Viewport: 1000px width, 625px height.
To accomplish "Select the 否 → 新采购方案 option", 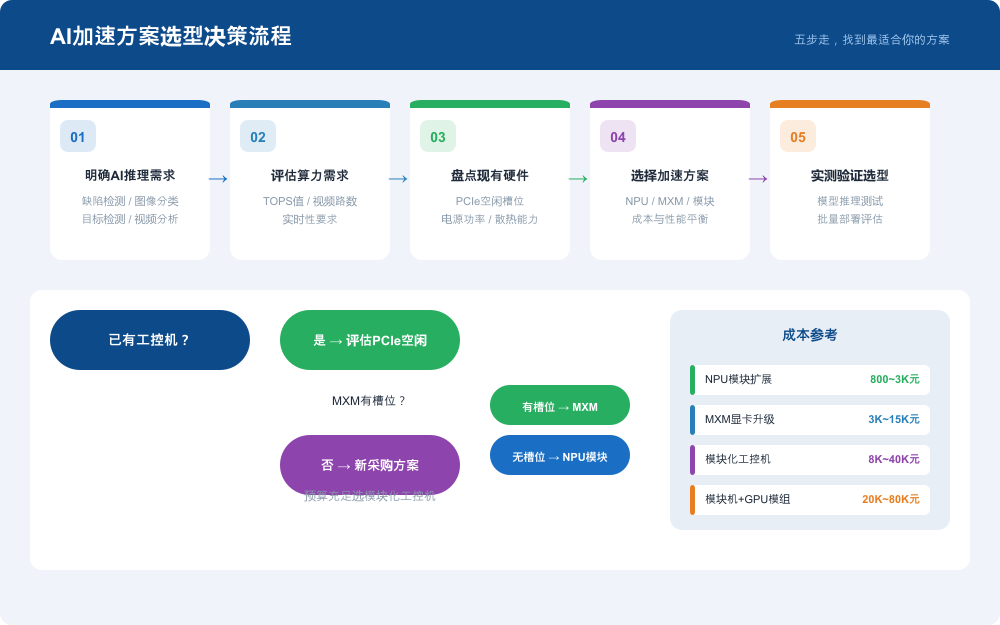I will (369, 465).
